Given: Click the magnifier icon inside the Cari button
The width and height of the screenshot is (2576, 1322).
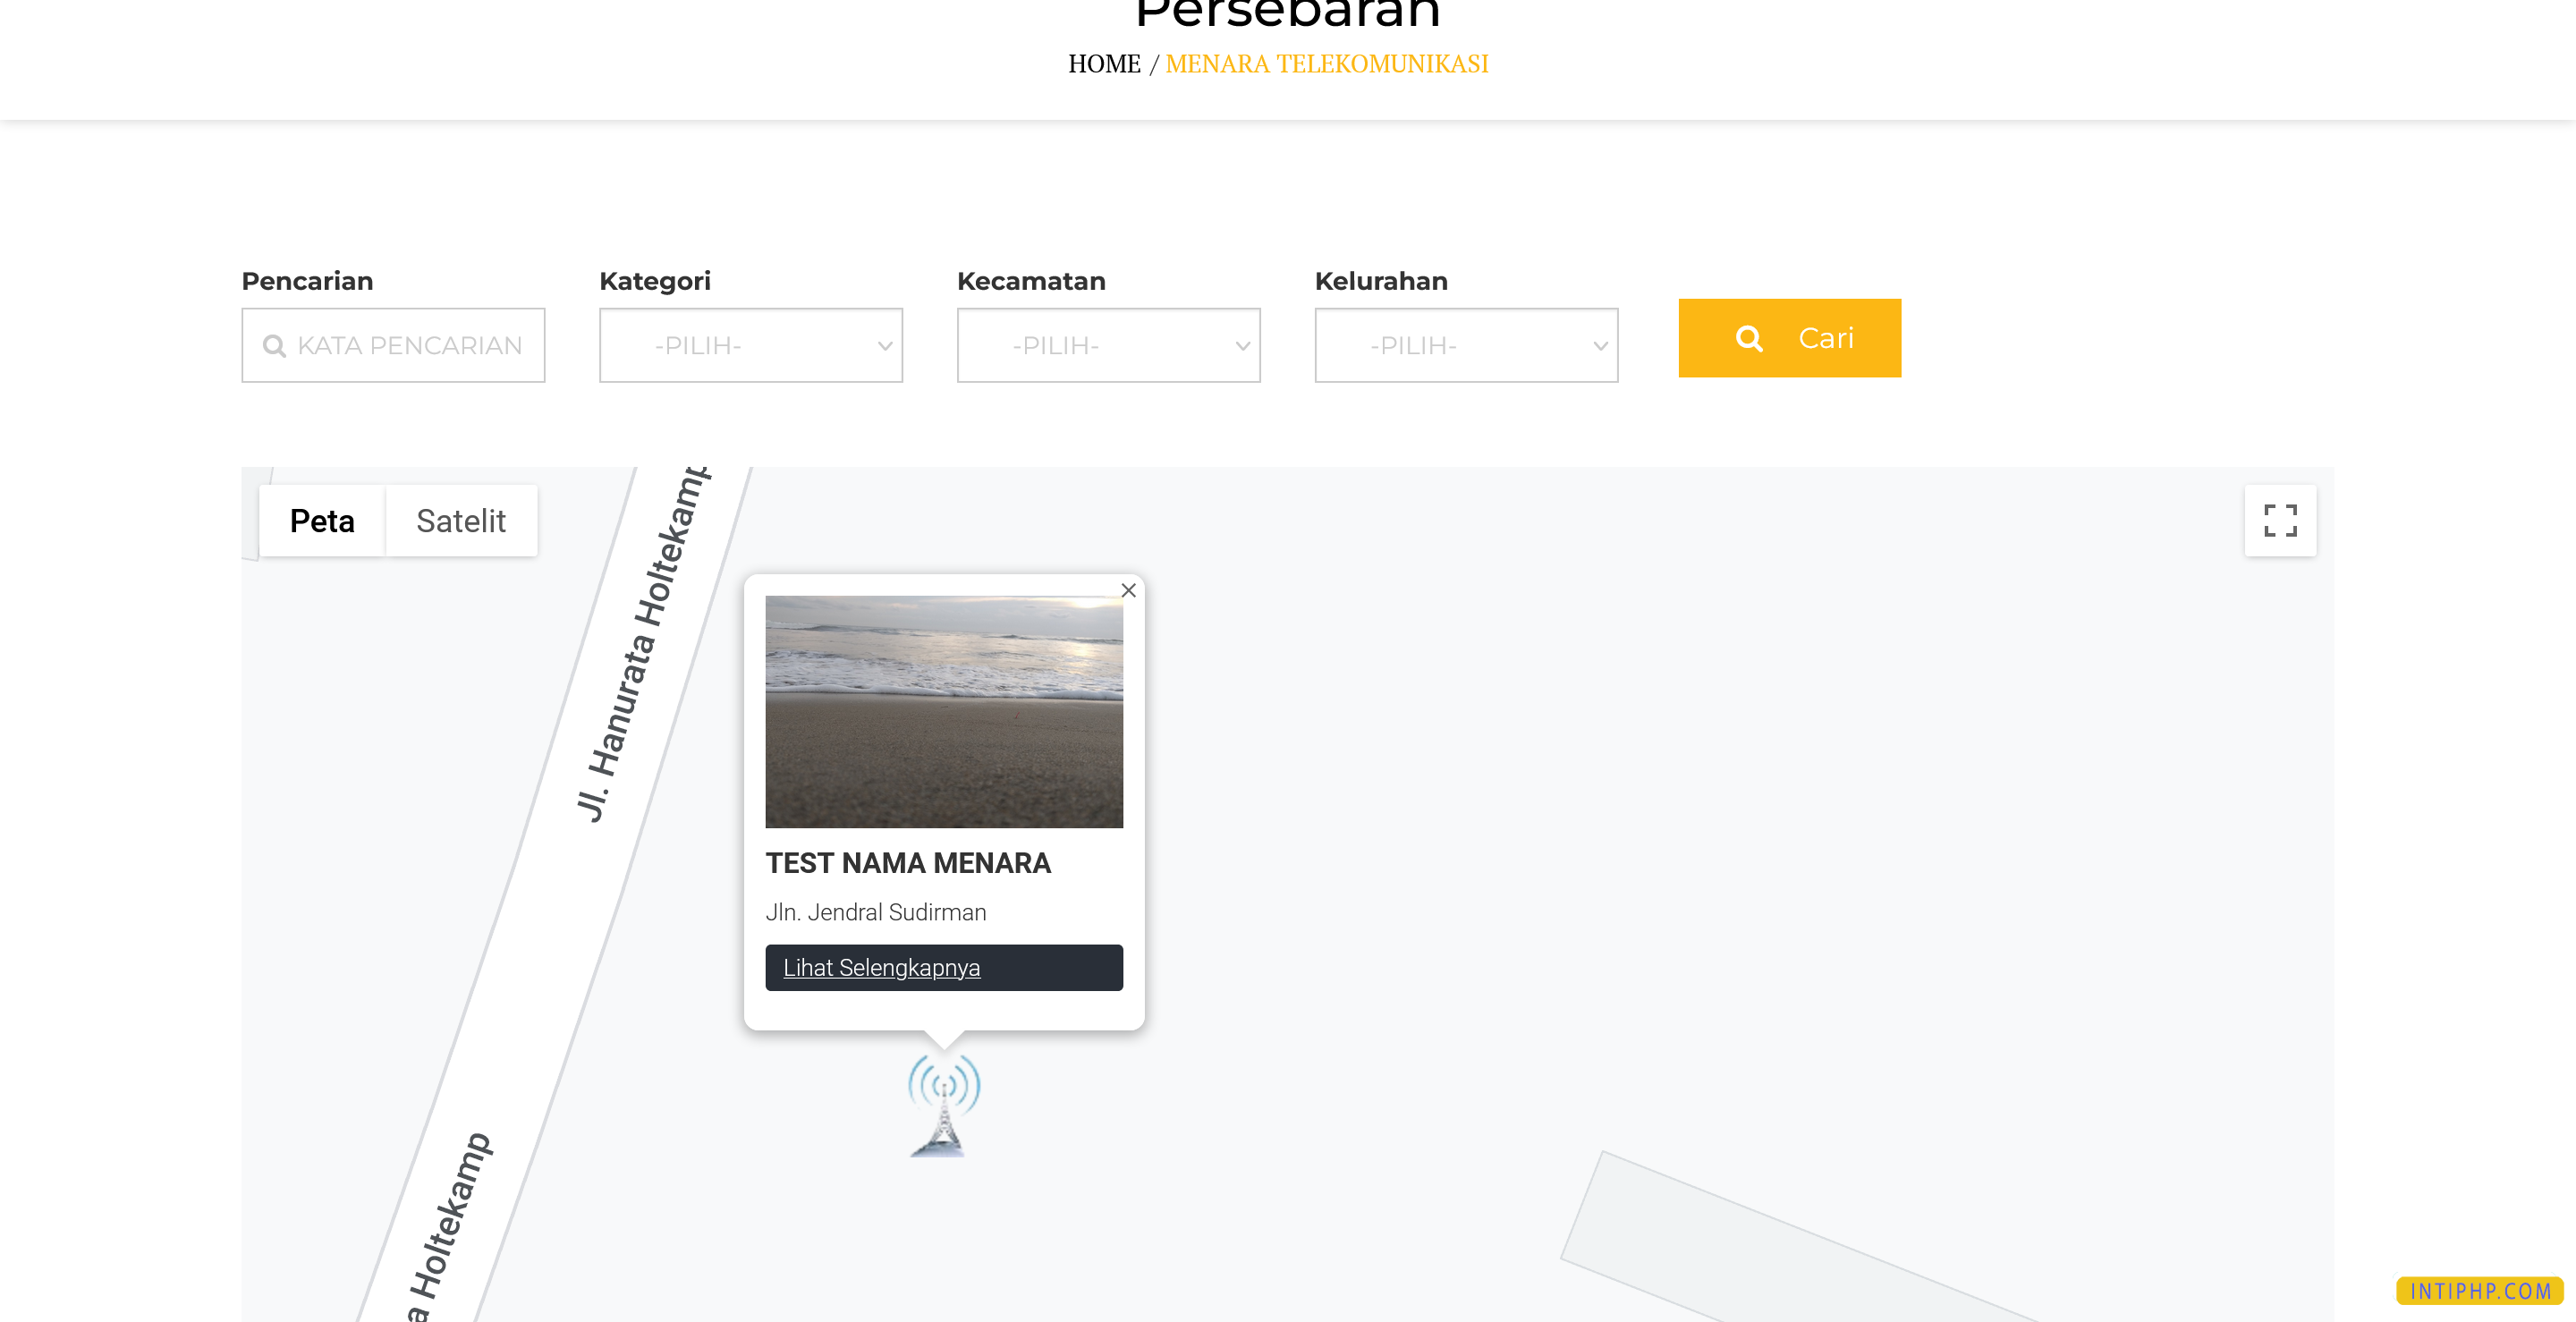Looking at the screenshot, I should 1749,338.
